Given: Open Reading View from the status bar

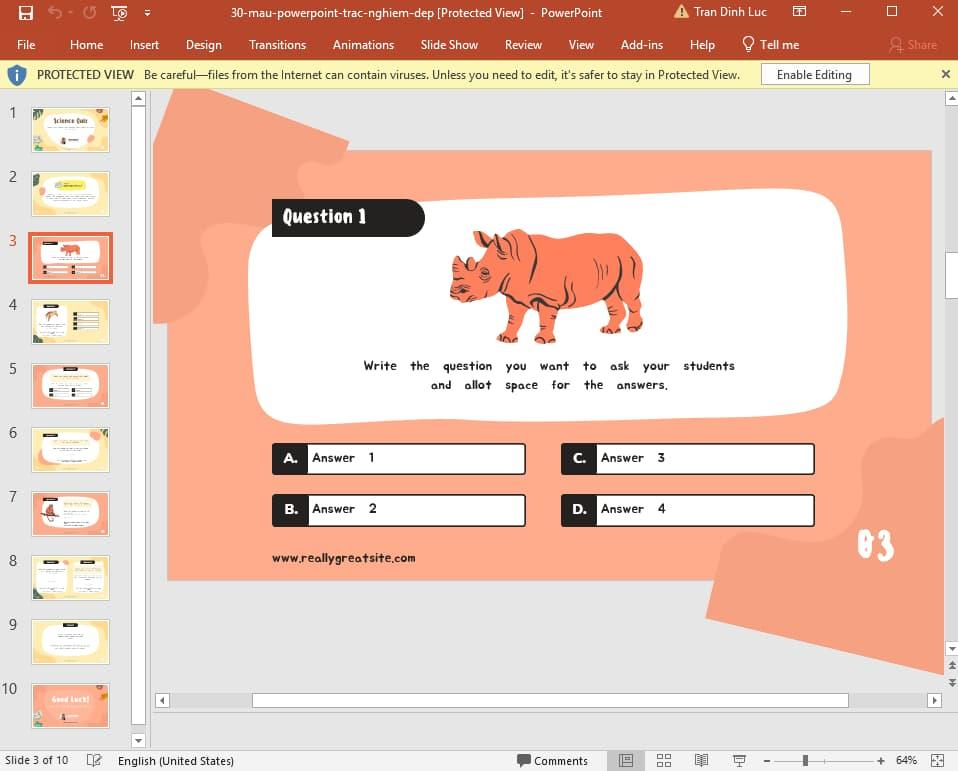Looking at the screenshot, I should point(701,761).
